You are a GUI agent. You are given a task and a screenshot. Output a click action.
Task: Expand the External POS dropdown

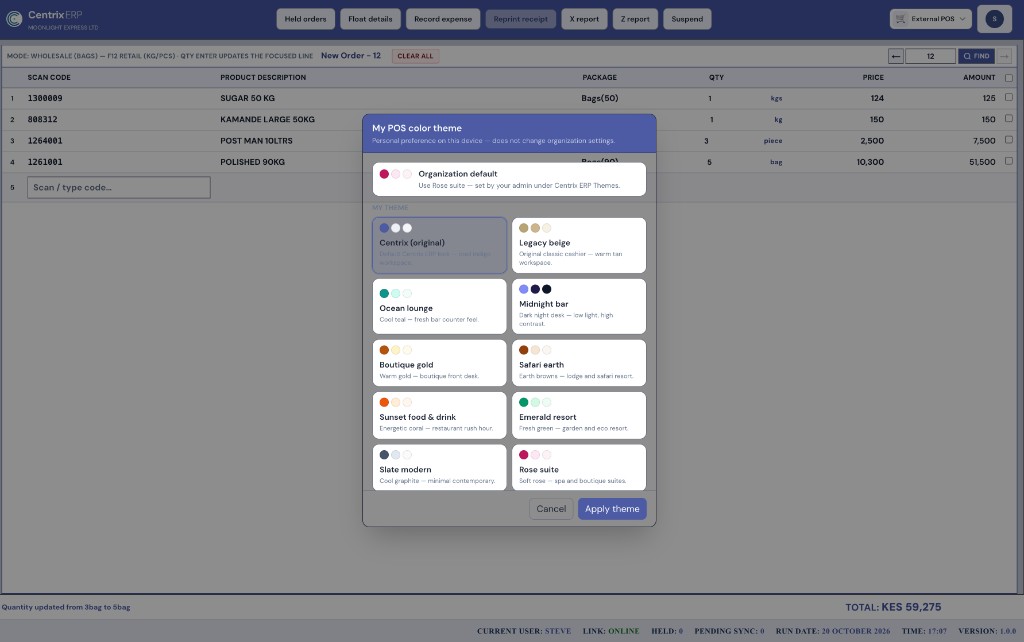[x=931, y=19]
